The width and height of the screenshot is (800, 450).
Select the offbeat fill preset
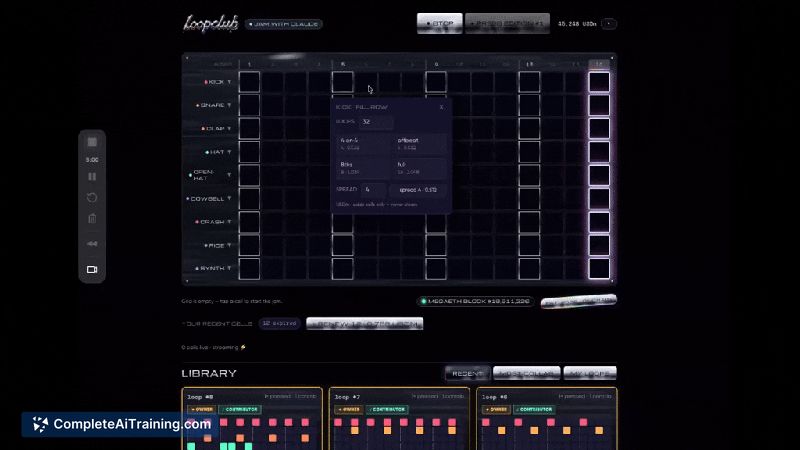[x=420, y=143]
